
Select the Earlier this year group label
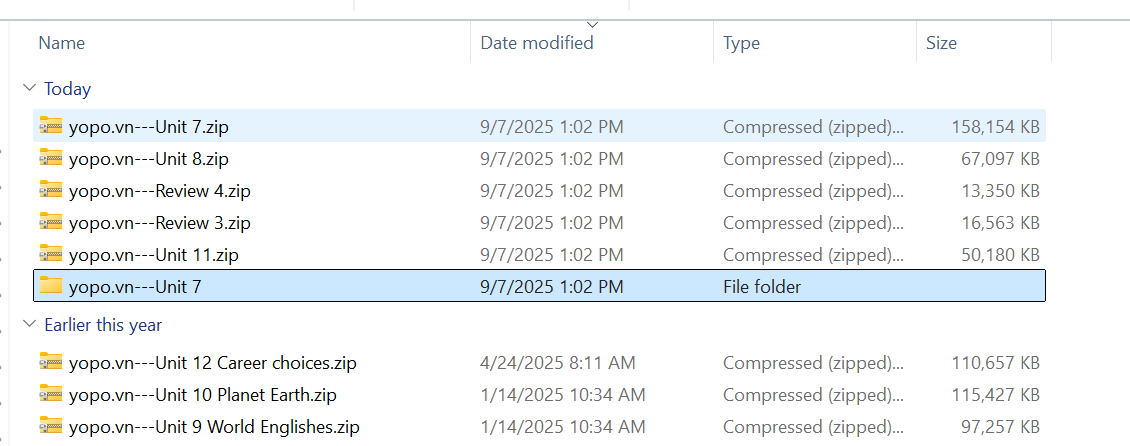point(103,325)
